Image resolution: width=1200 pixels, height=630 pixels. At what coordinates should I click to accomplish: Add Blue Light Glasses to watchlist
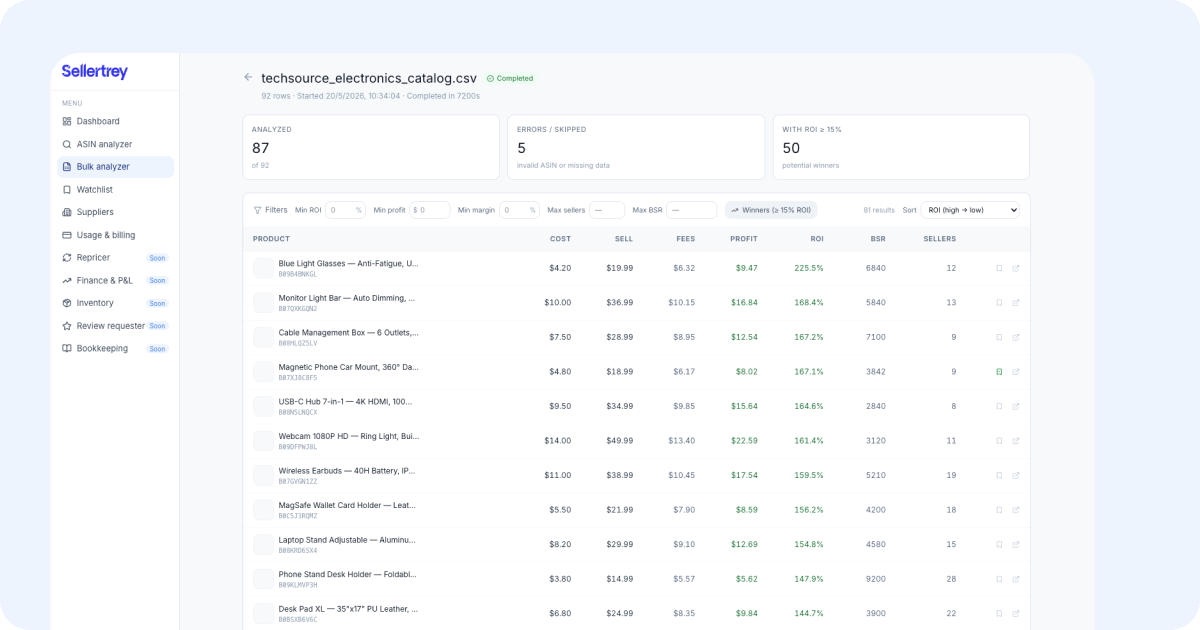pos(999,268)
